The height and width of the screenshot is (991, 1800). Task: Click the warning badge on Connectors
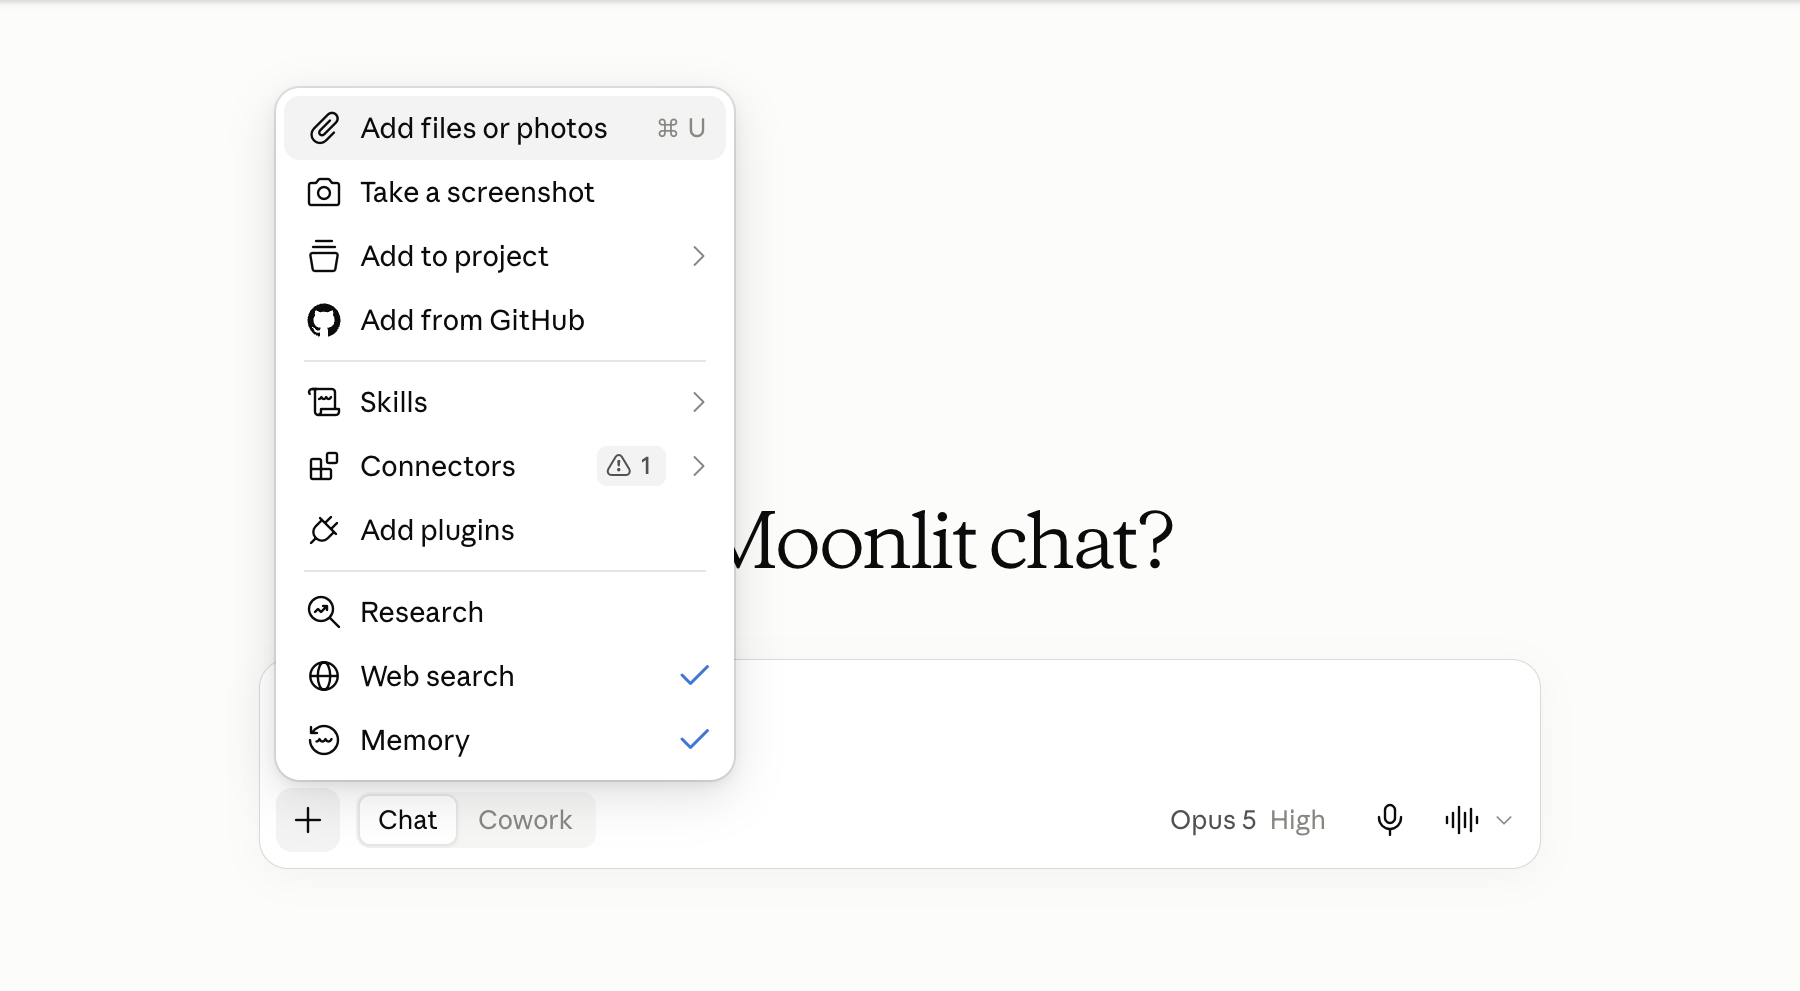(x=631, y=466)
